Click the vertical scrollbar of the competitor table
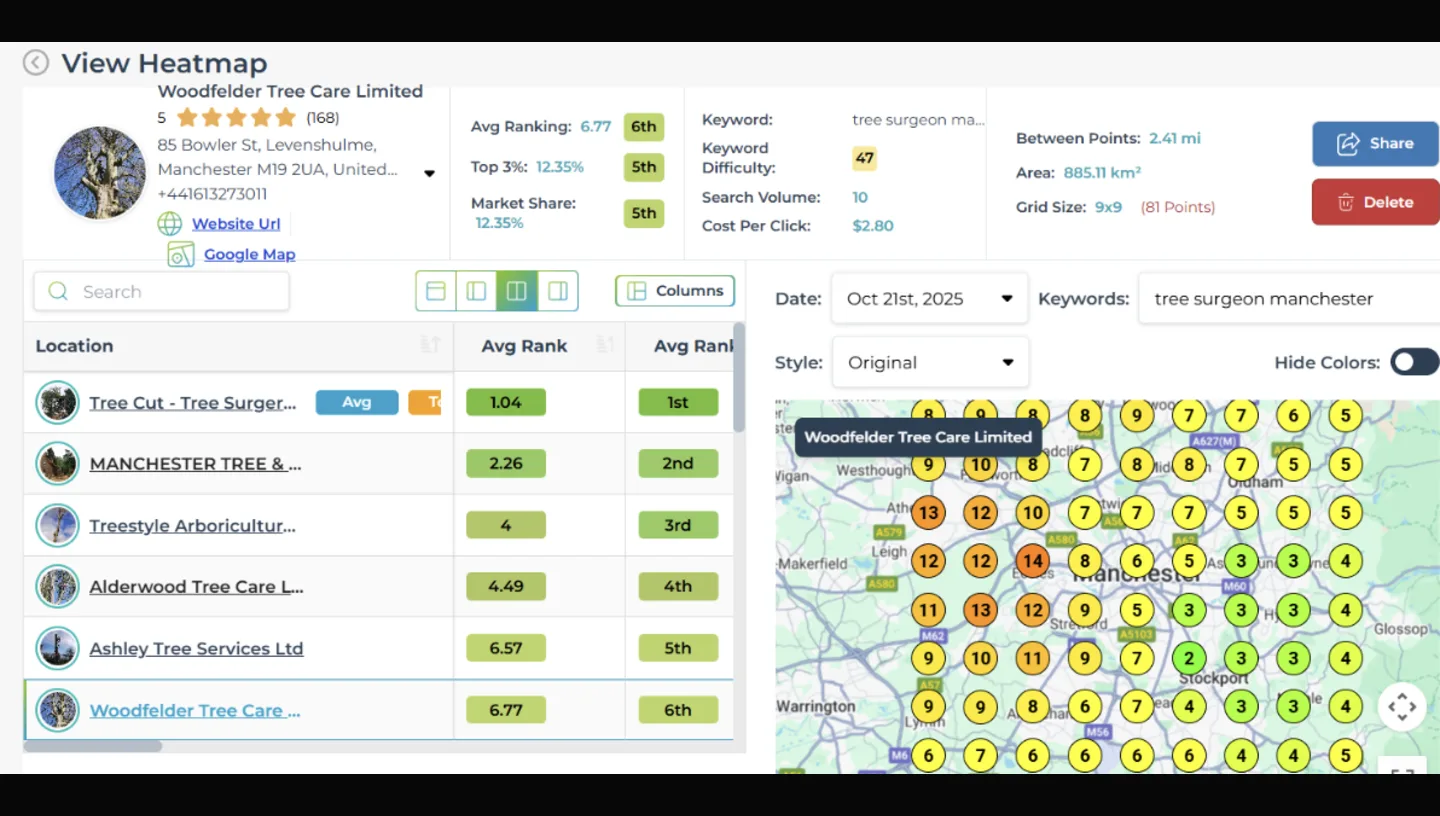 click(739, 378)
